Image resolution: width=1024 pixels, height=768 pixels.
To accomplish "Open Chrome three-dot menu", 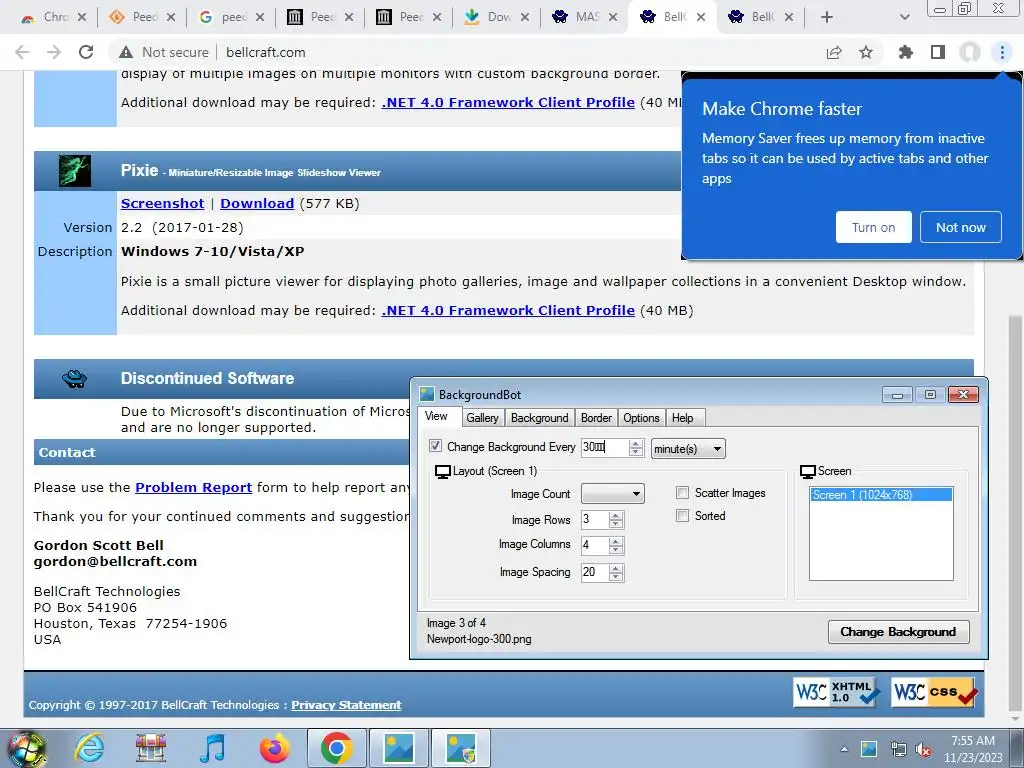I will click(1002, 52).
